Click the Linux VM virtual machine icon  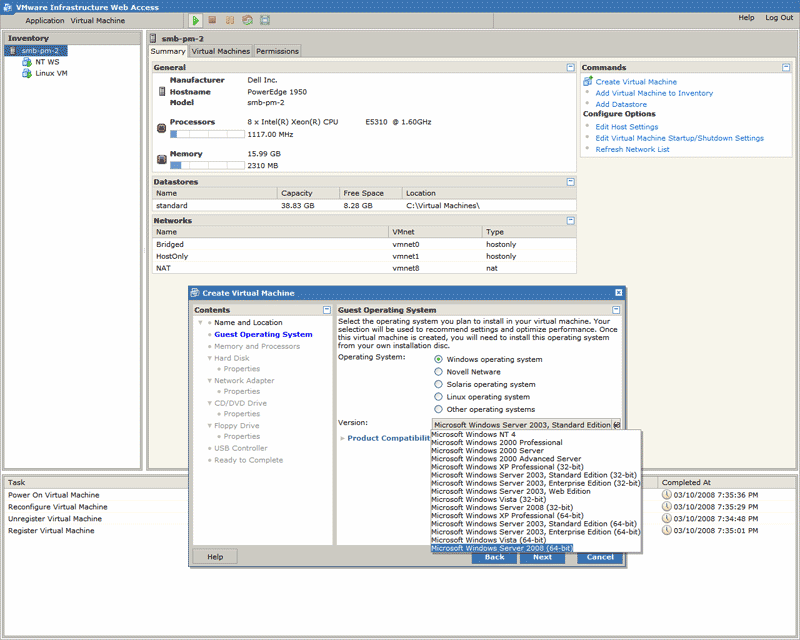click(27, 73)
